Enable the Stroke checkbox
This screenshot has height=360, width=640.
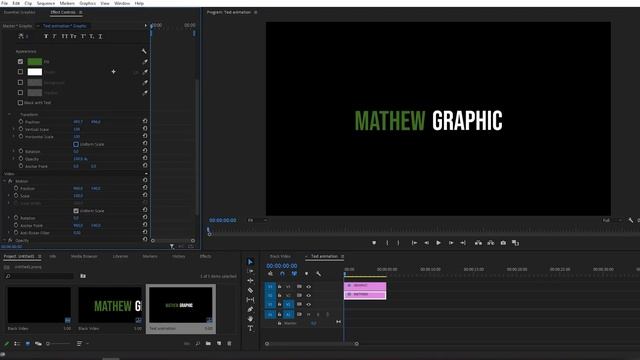click(x=20, y=72)
